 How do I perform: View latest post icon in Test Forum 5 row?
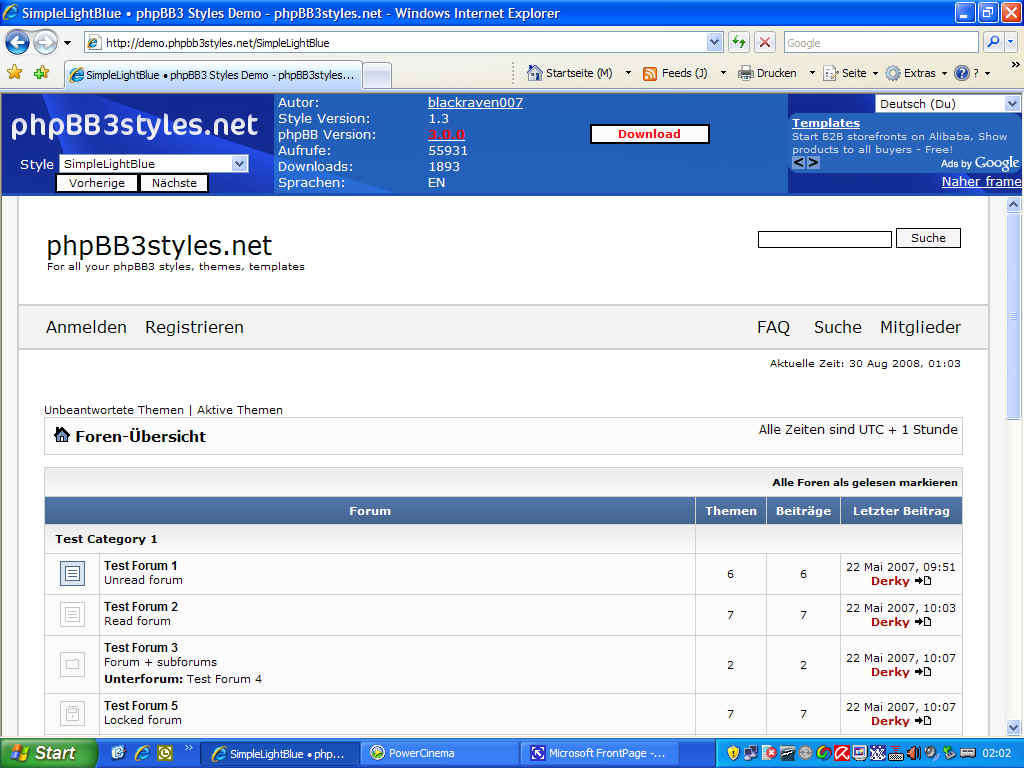pyautogui.click(x=923, y=721)
